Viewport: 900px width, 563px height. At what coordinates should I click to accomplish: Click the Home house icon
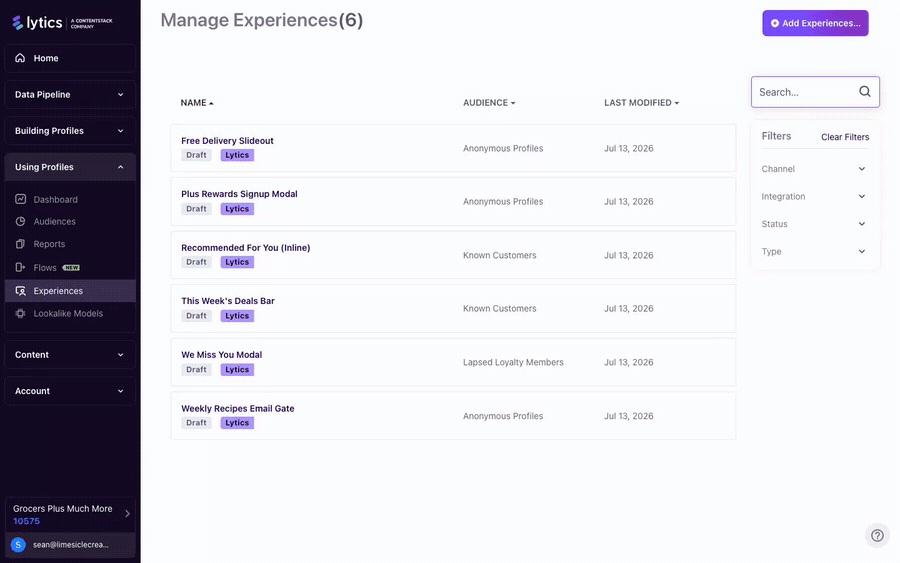pyautogui.click(x=20, y=58)
